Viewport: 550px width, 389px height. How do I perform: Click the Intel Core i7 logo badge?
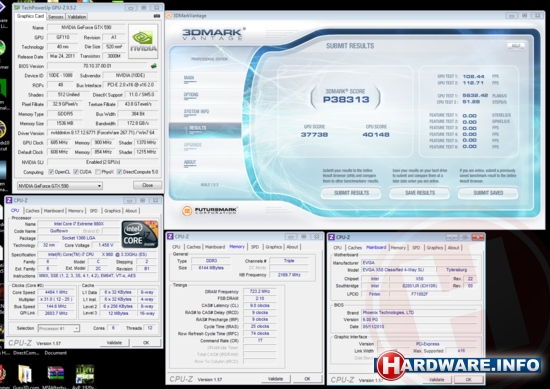coord(140,234)
